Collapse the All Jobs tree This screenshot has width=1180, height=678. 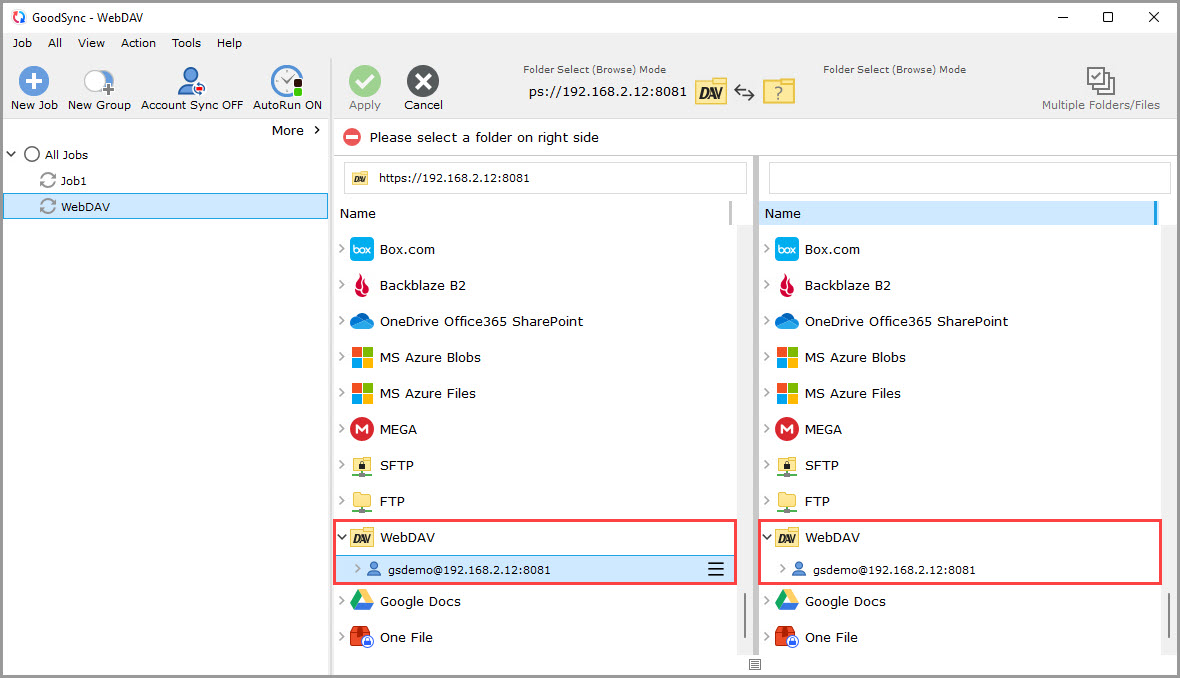(x=11, y=154)
